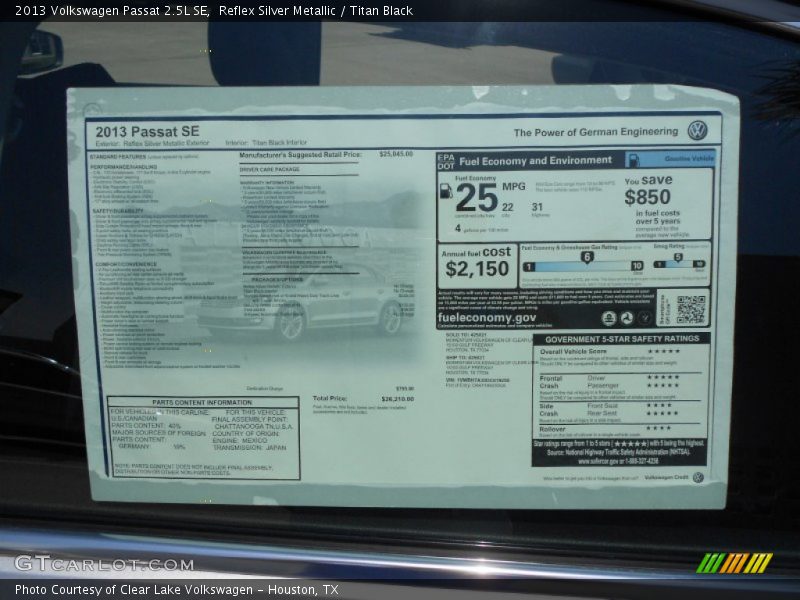Viewport: 800px width, 600px height.
Task: Click the photo title caption at top
Action: (x=214, y=10)
